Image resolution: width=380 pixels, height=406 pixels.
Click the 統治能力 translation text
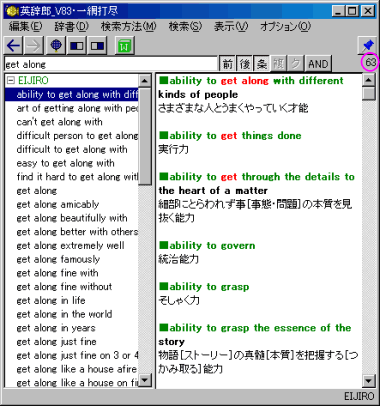(x=178, y=259)
